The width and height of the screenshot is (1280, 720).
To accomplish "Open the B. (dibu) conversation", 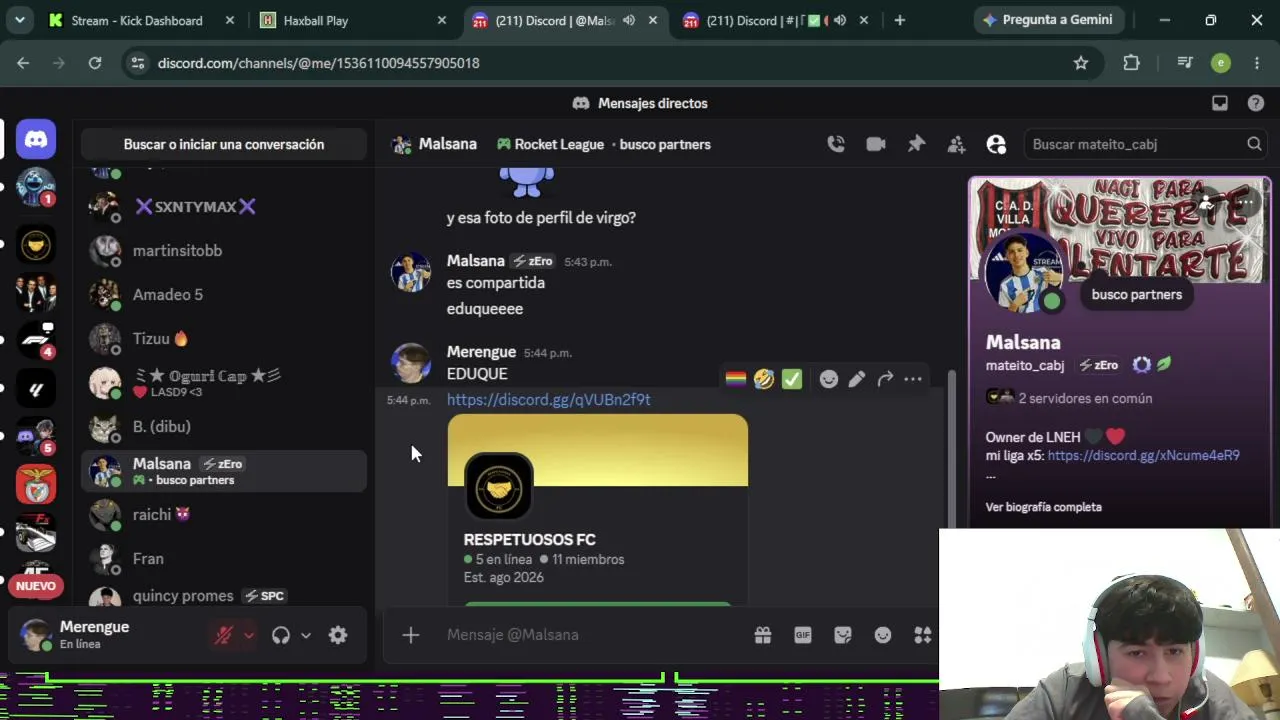I will [x=224, y=426].
